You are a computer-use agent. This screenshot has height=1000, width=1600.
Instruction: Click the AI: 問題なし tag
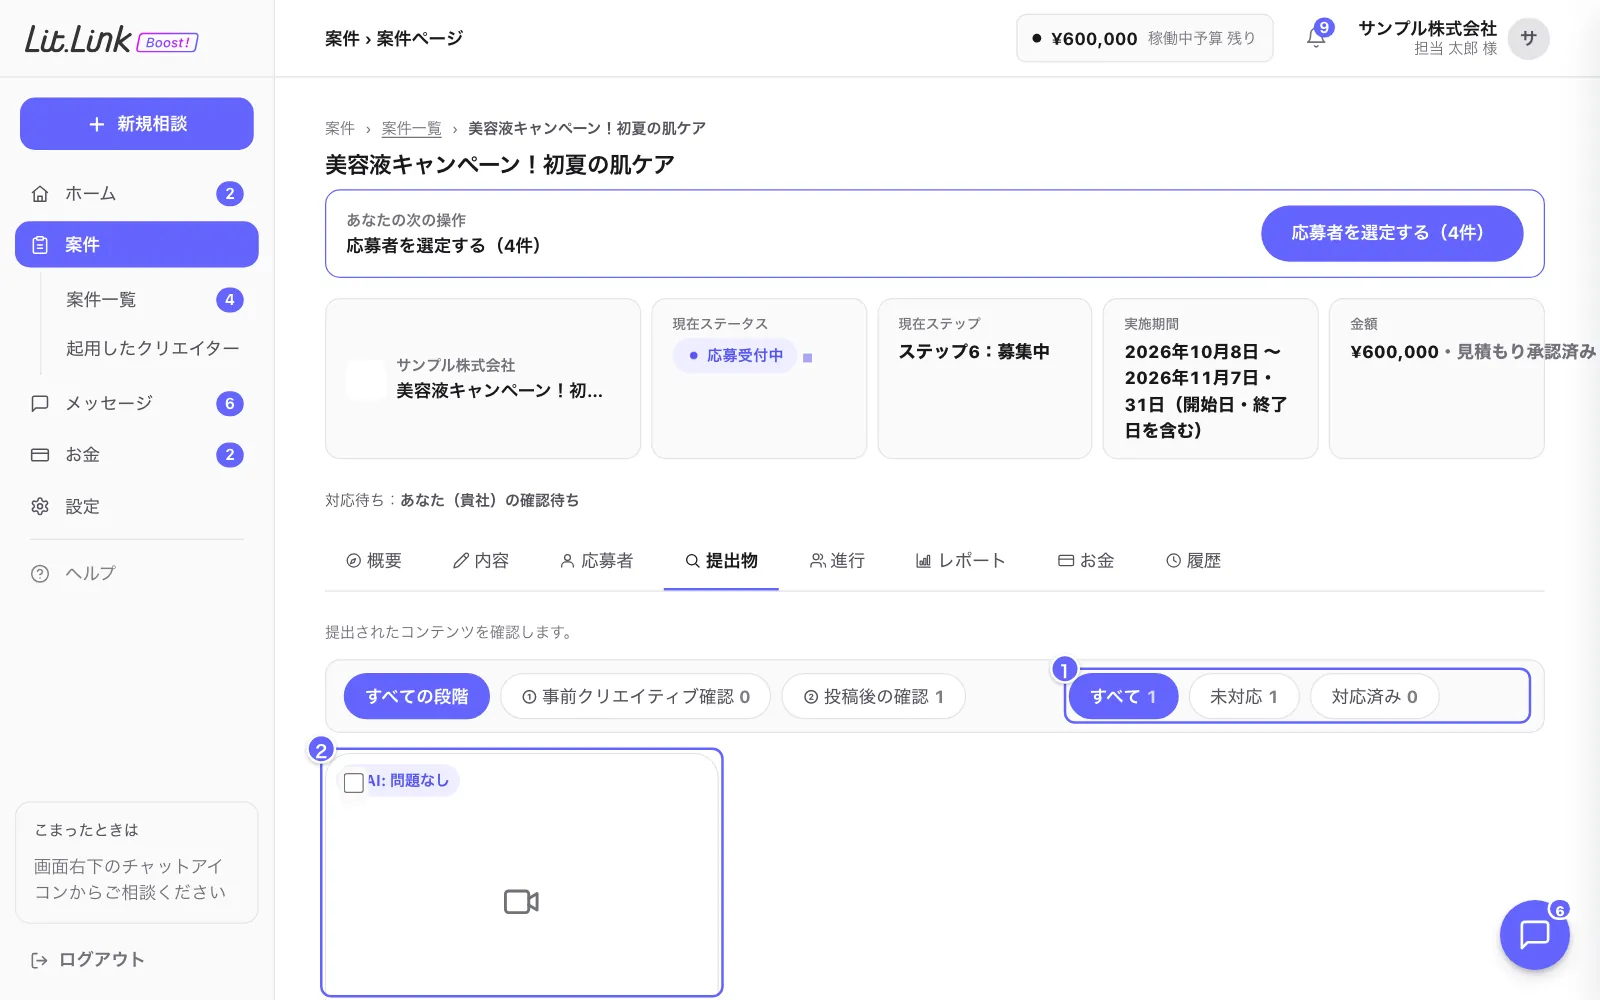[408, 781]
